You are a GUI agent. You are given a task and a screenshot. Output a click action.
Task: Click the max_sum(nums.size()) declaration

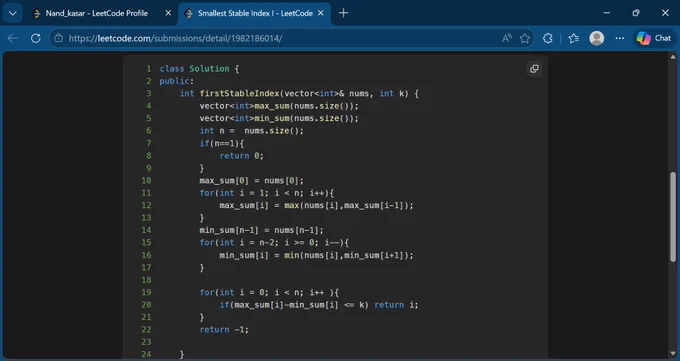point(279,106)
